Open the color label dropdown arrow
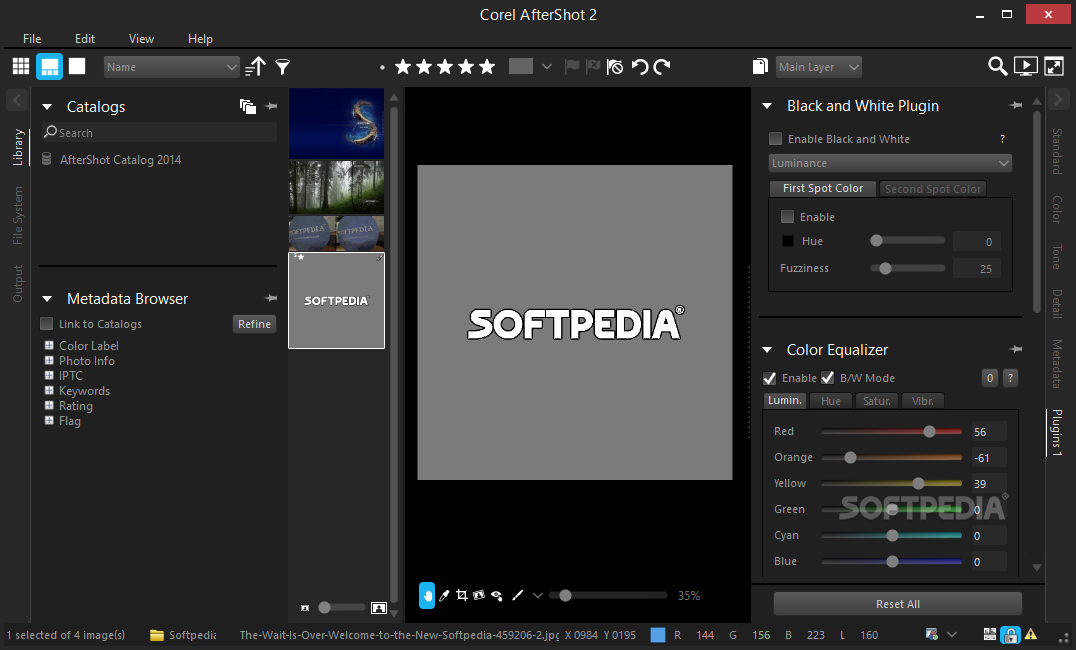This screenshot has height=650, width=1076. pyautogui.click(x=546, y=67)
